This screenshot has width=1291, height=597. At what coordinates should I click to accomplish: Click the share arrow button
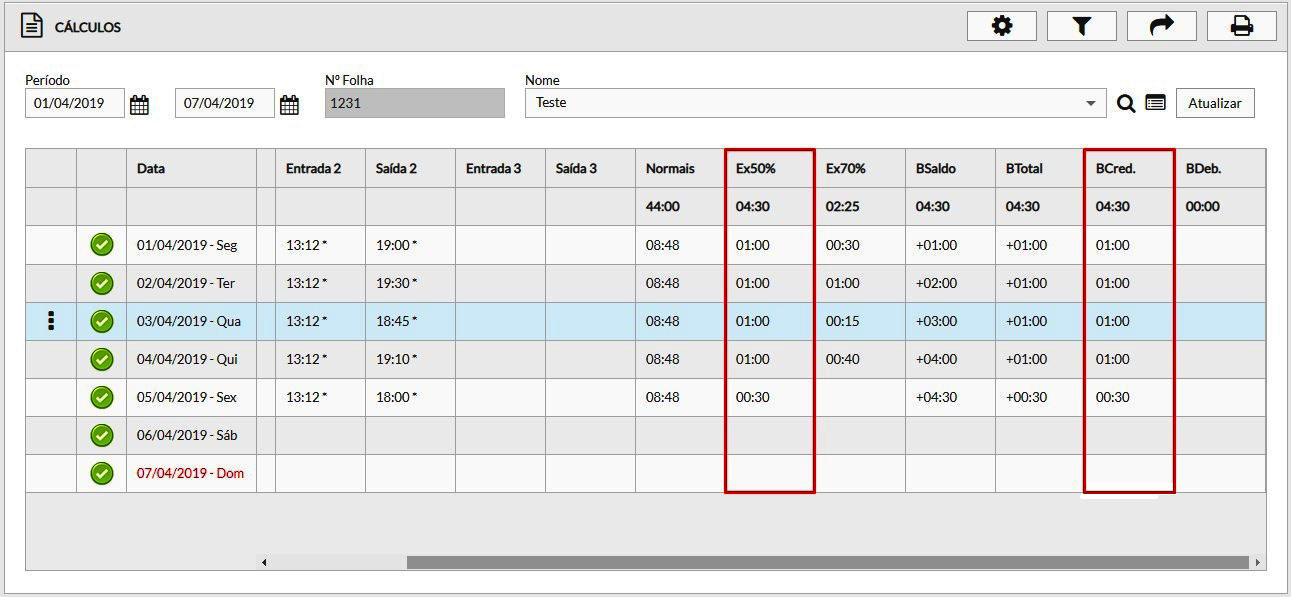pyautogui.click(x=1161, y=27)
